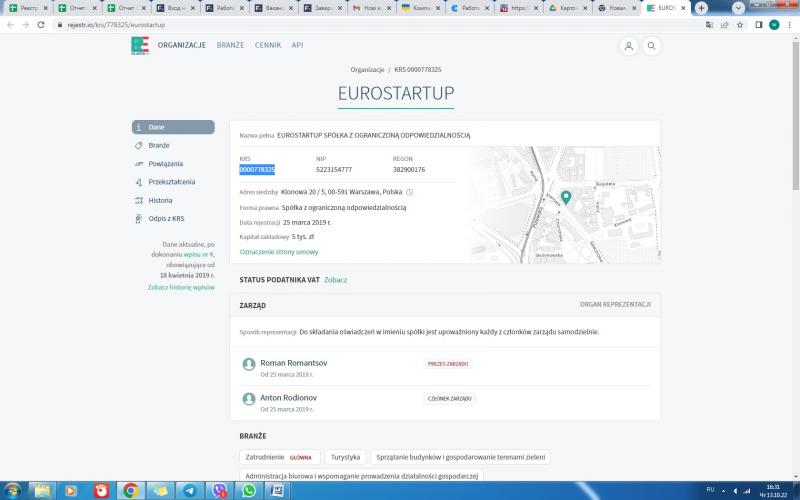The height and width of the screenshot is (500, 800).
Task: Click the wpisu nr 4 link
Action: point(199,254)
